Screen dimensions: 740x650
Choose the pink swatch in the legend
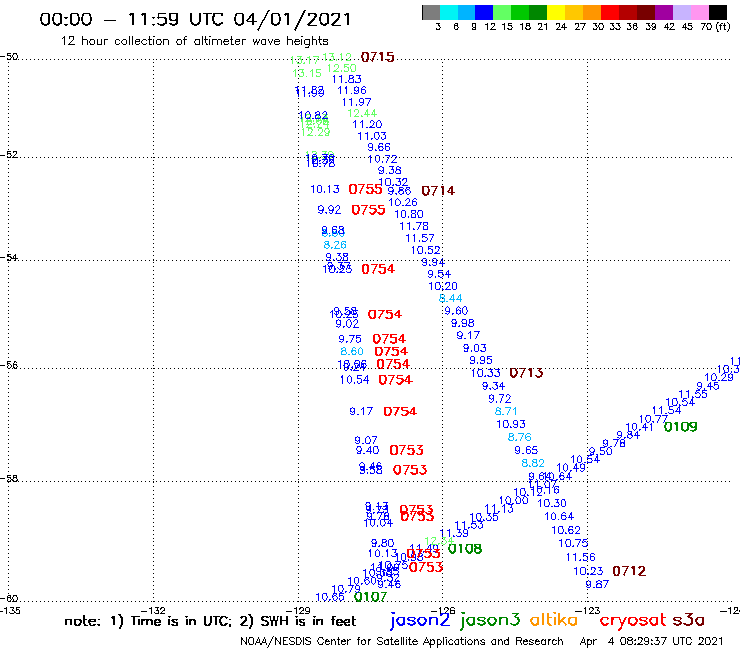pos(699,12)
